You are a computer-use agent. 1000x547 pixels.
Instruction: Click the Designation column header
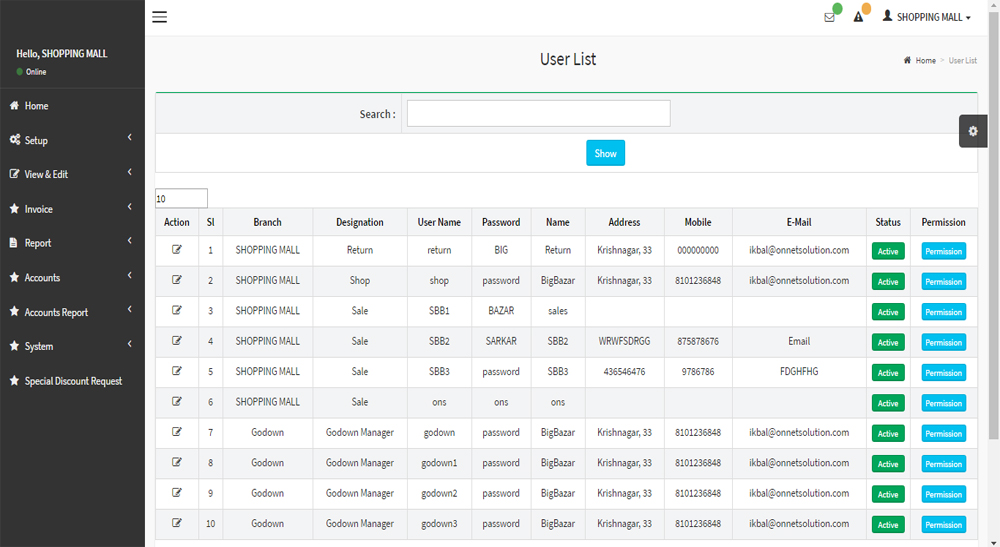click(x=360, y=222)
